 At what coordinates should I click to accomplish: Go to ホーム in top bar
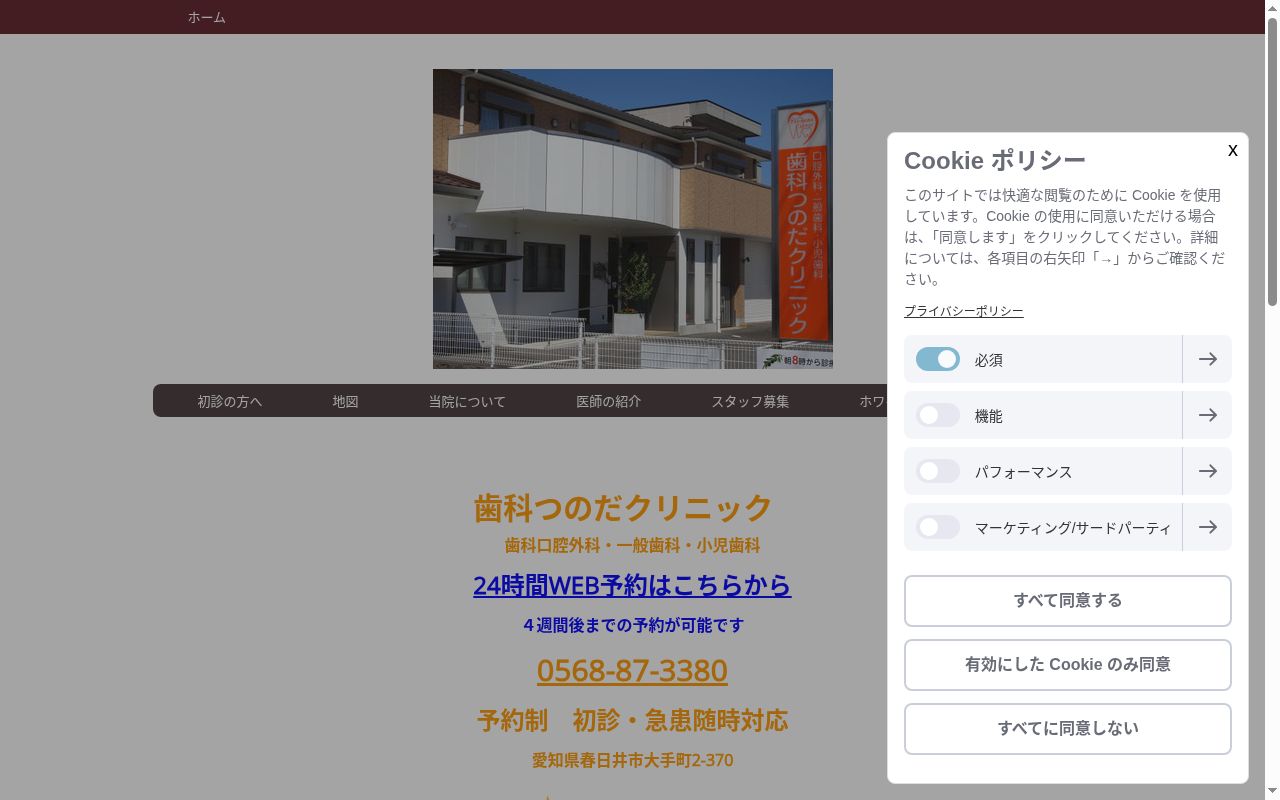(207, 17)
